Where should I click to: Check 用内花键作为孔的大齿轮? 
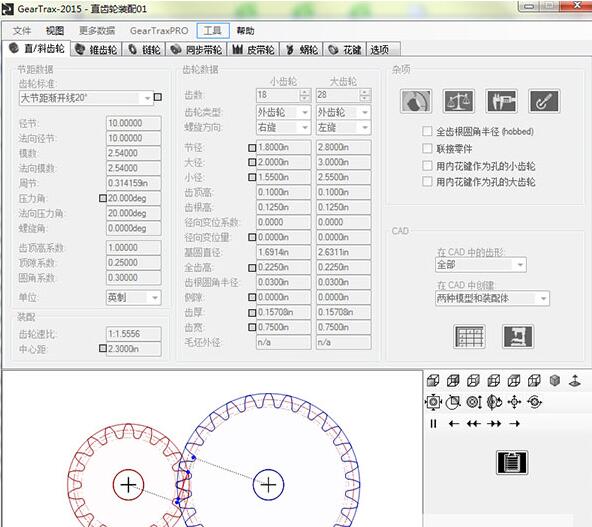point(427,182)
